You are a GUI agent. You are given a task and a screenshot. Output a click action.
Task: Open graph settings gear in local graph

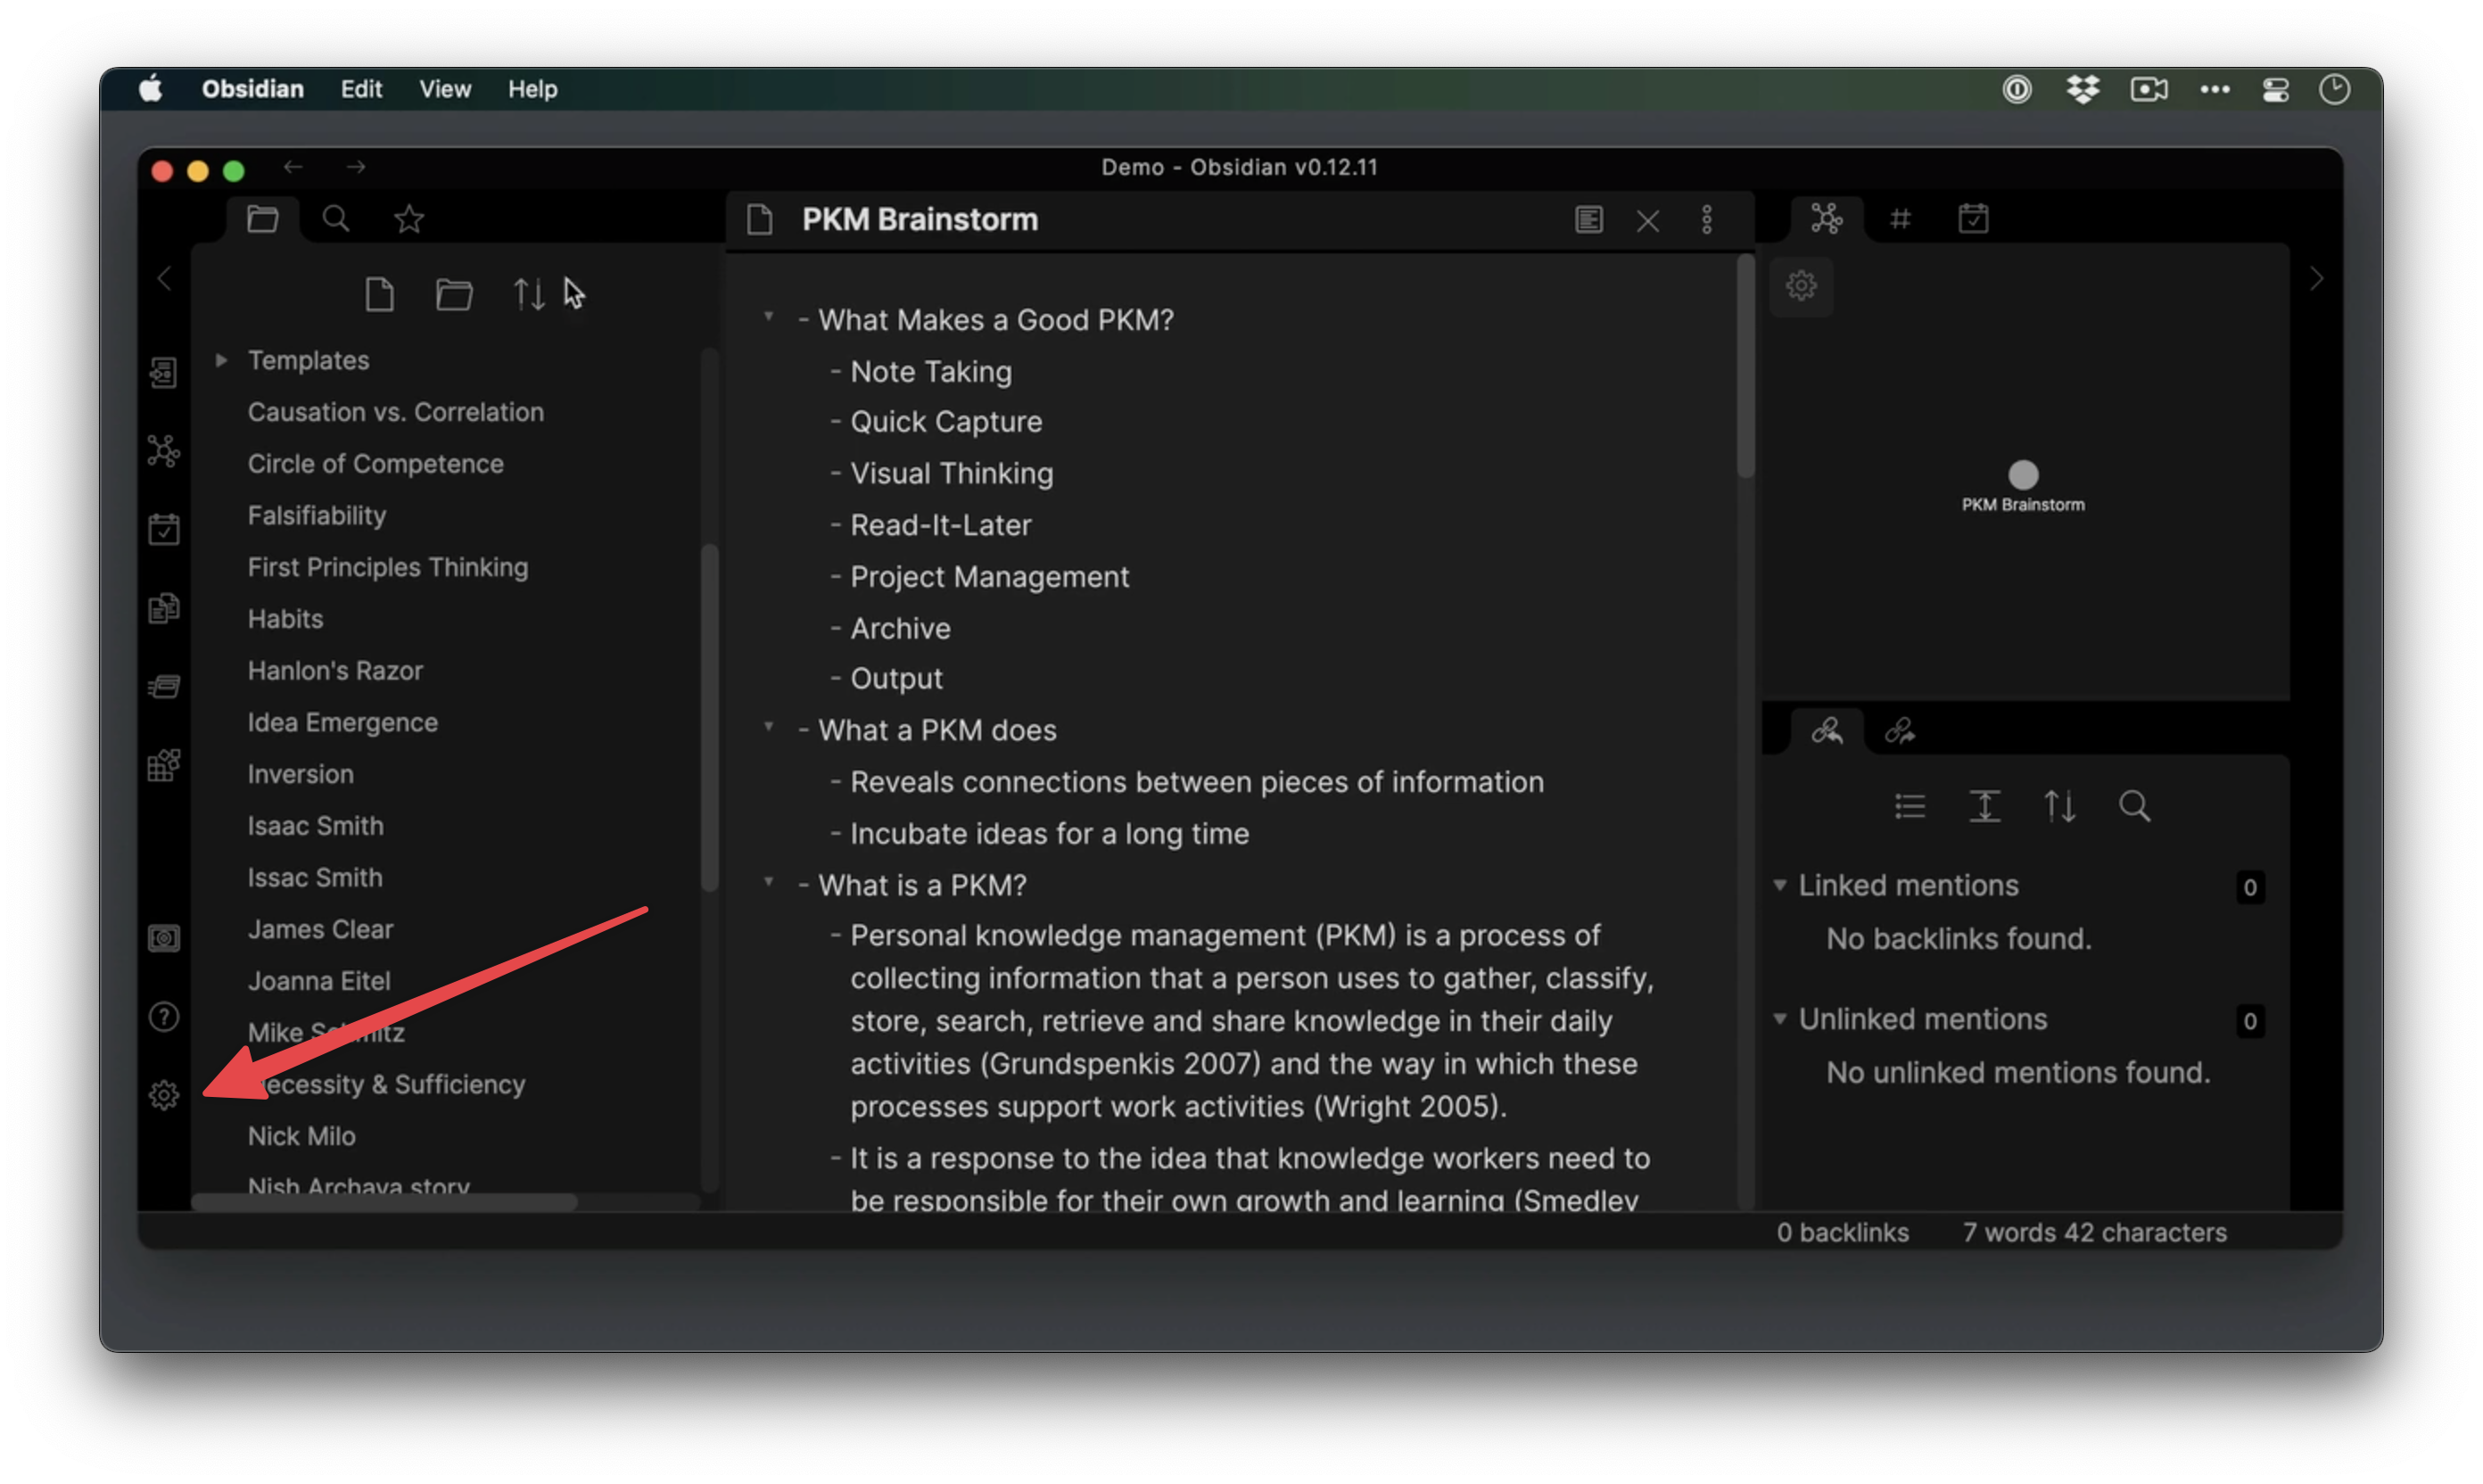[x=1801, y=286]
